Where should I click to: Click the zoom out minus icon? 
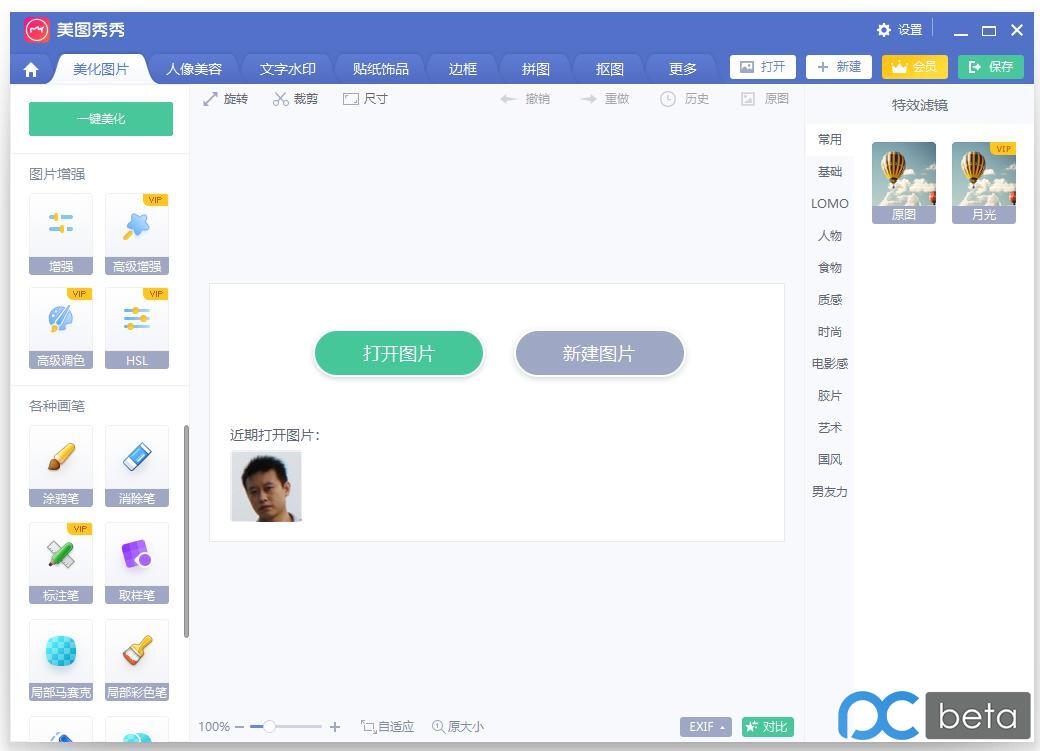tap(239, 727)
